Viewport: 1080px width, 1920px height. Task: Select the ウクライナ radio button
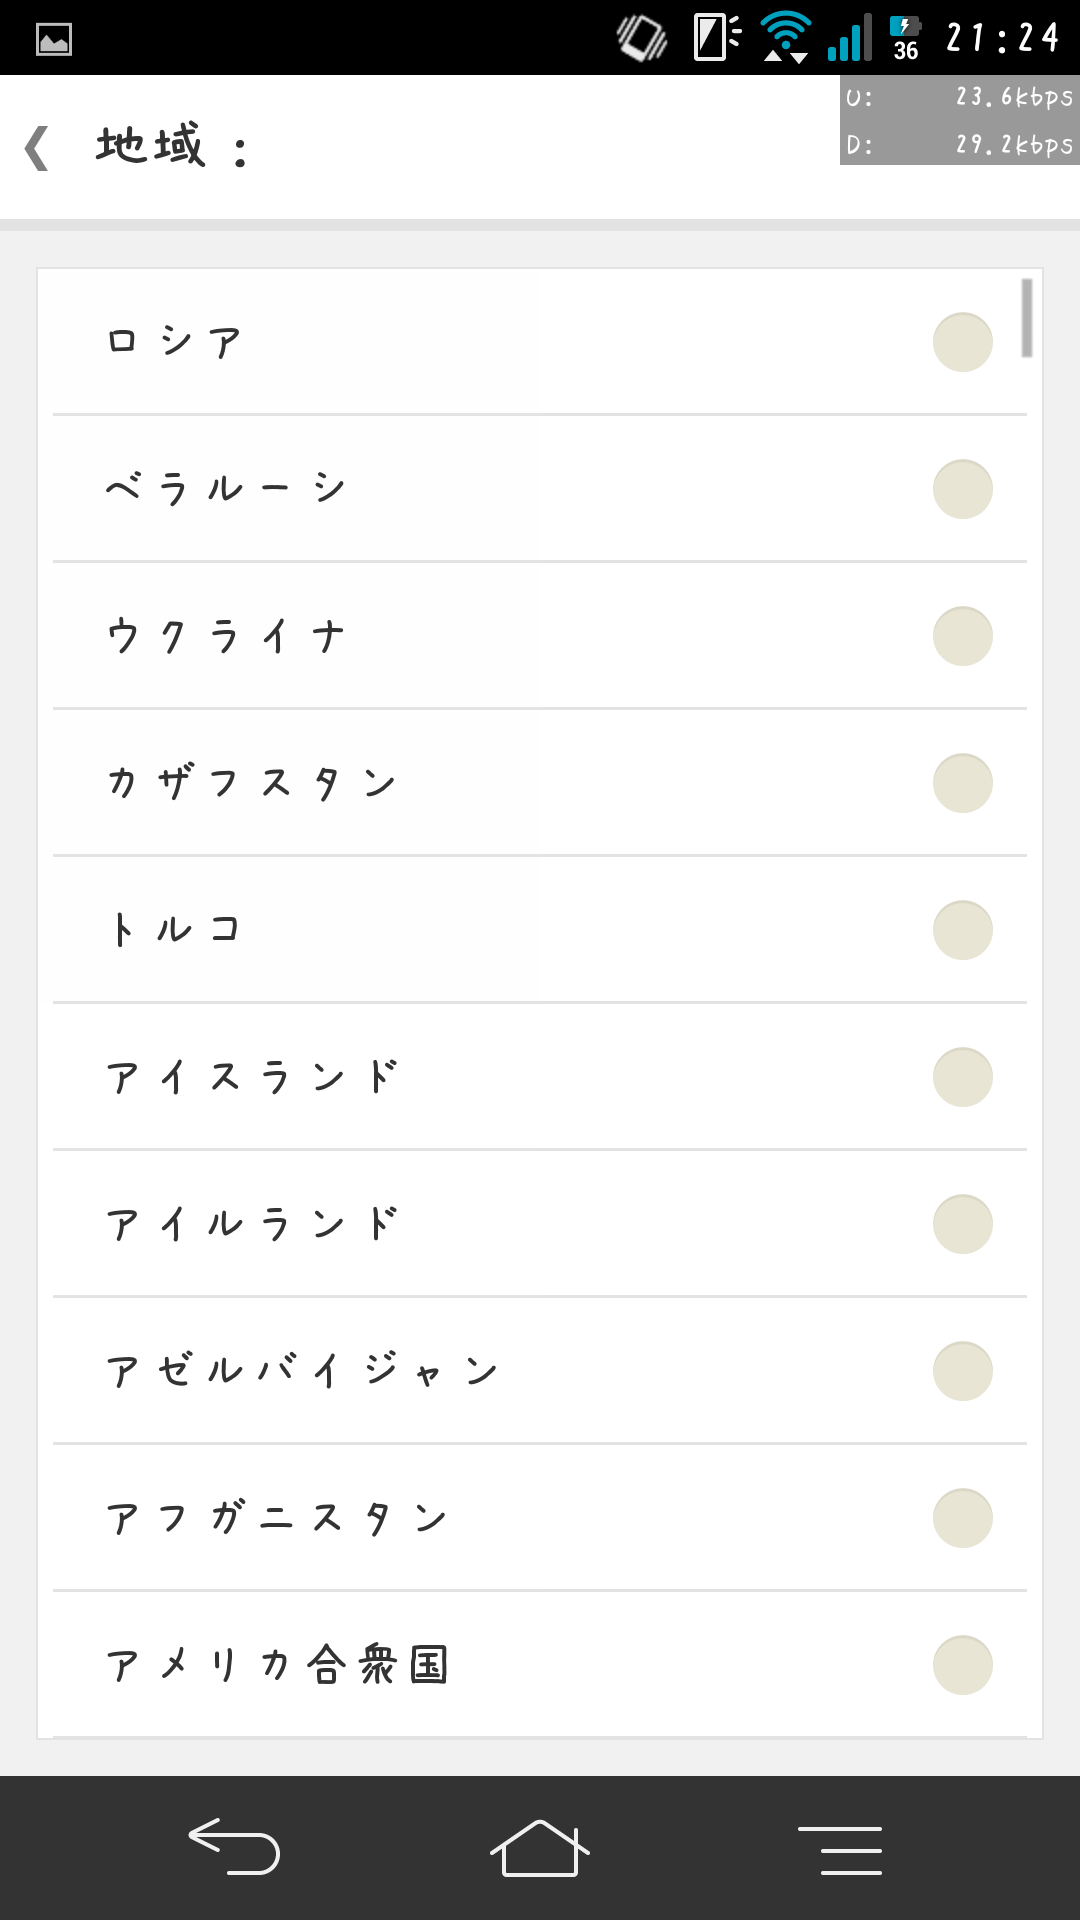(962, 636)
